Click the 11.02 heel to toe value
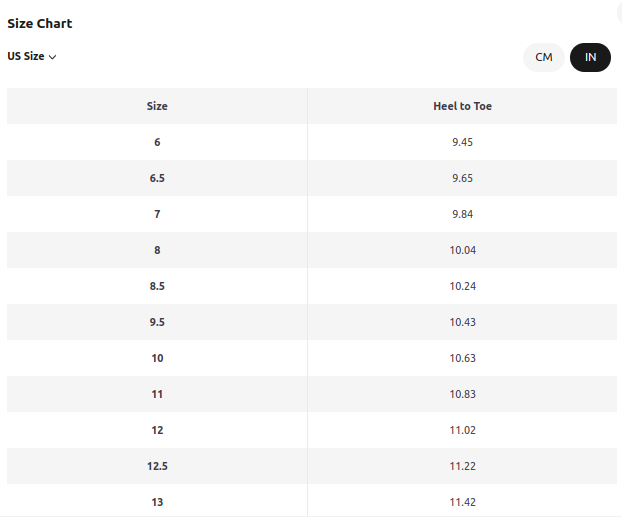 (463, 430)
